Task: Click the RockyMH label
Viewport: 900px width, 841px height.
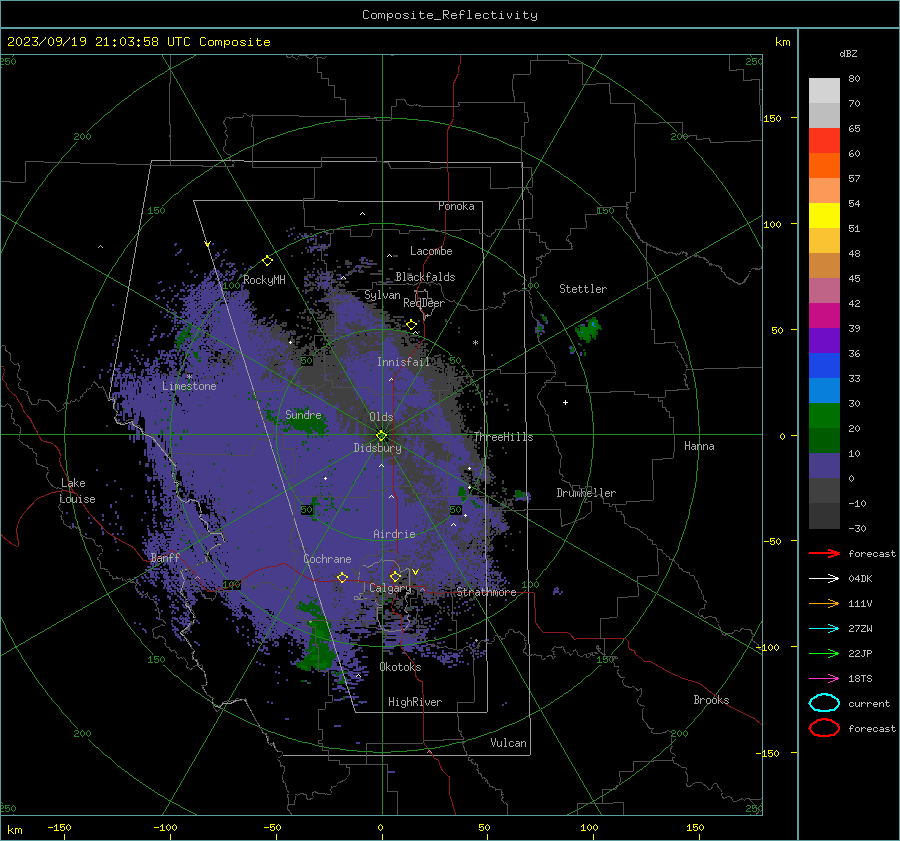Action: [264, 280]
